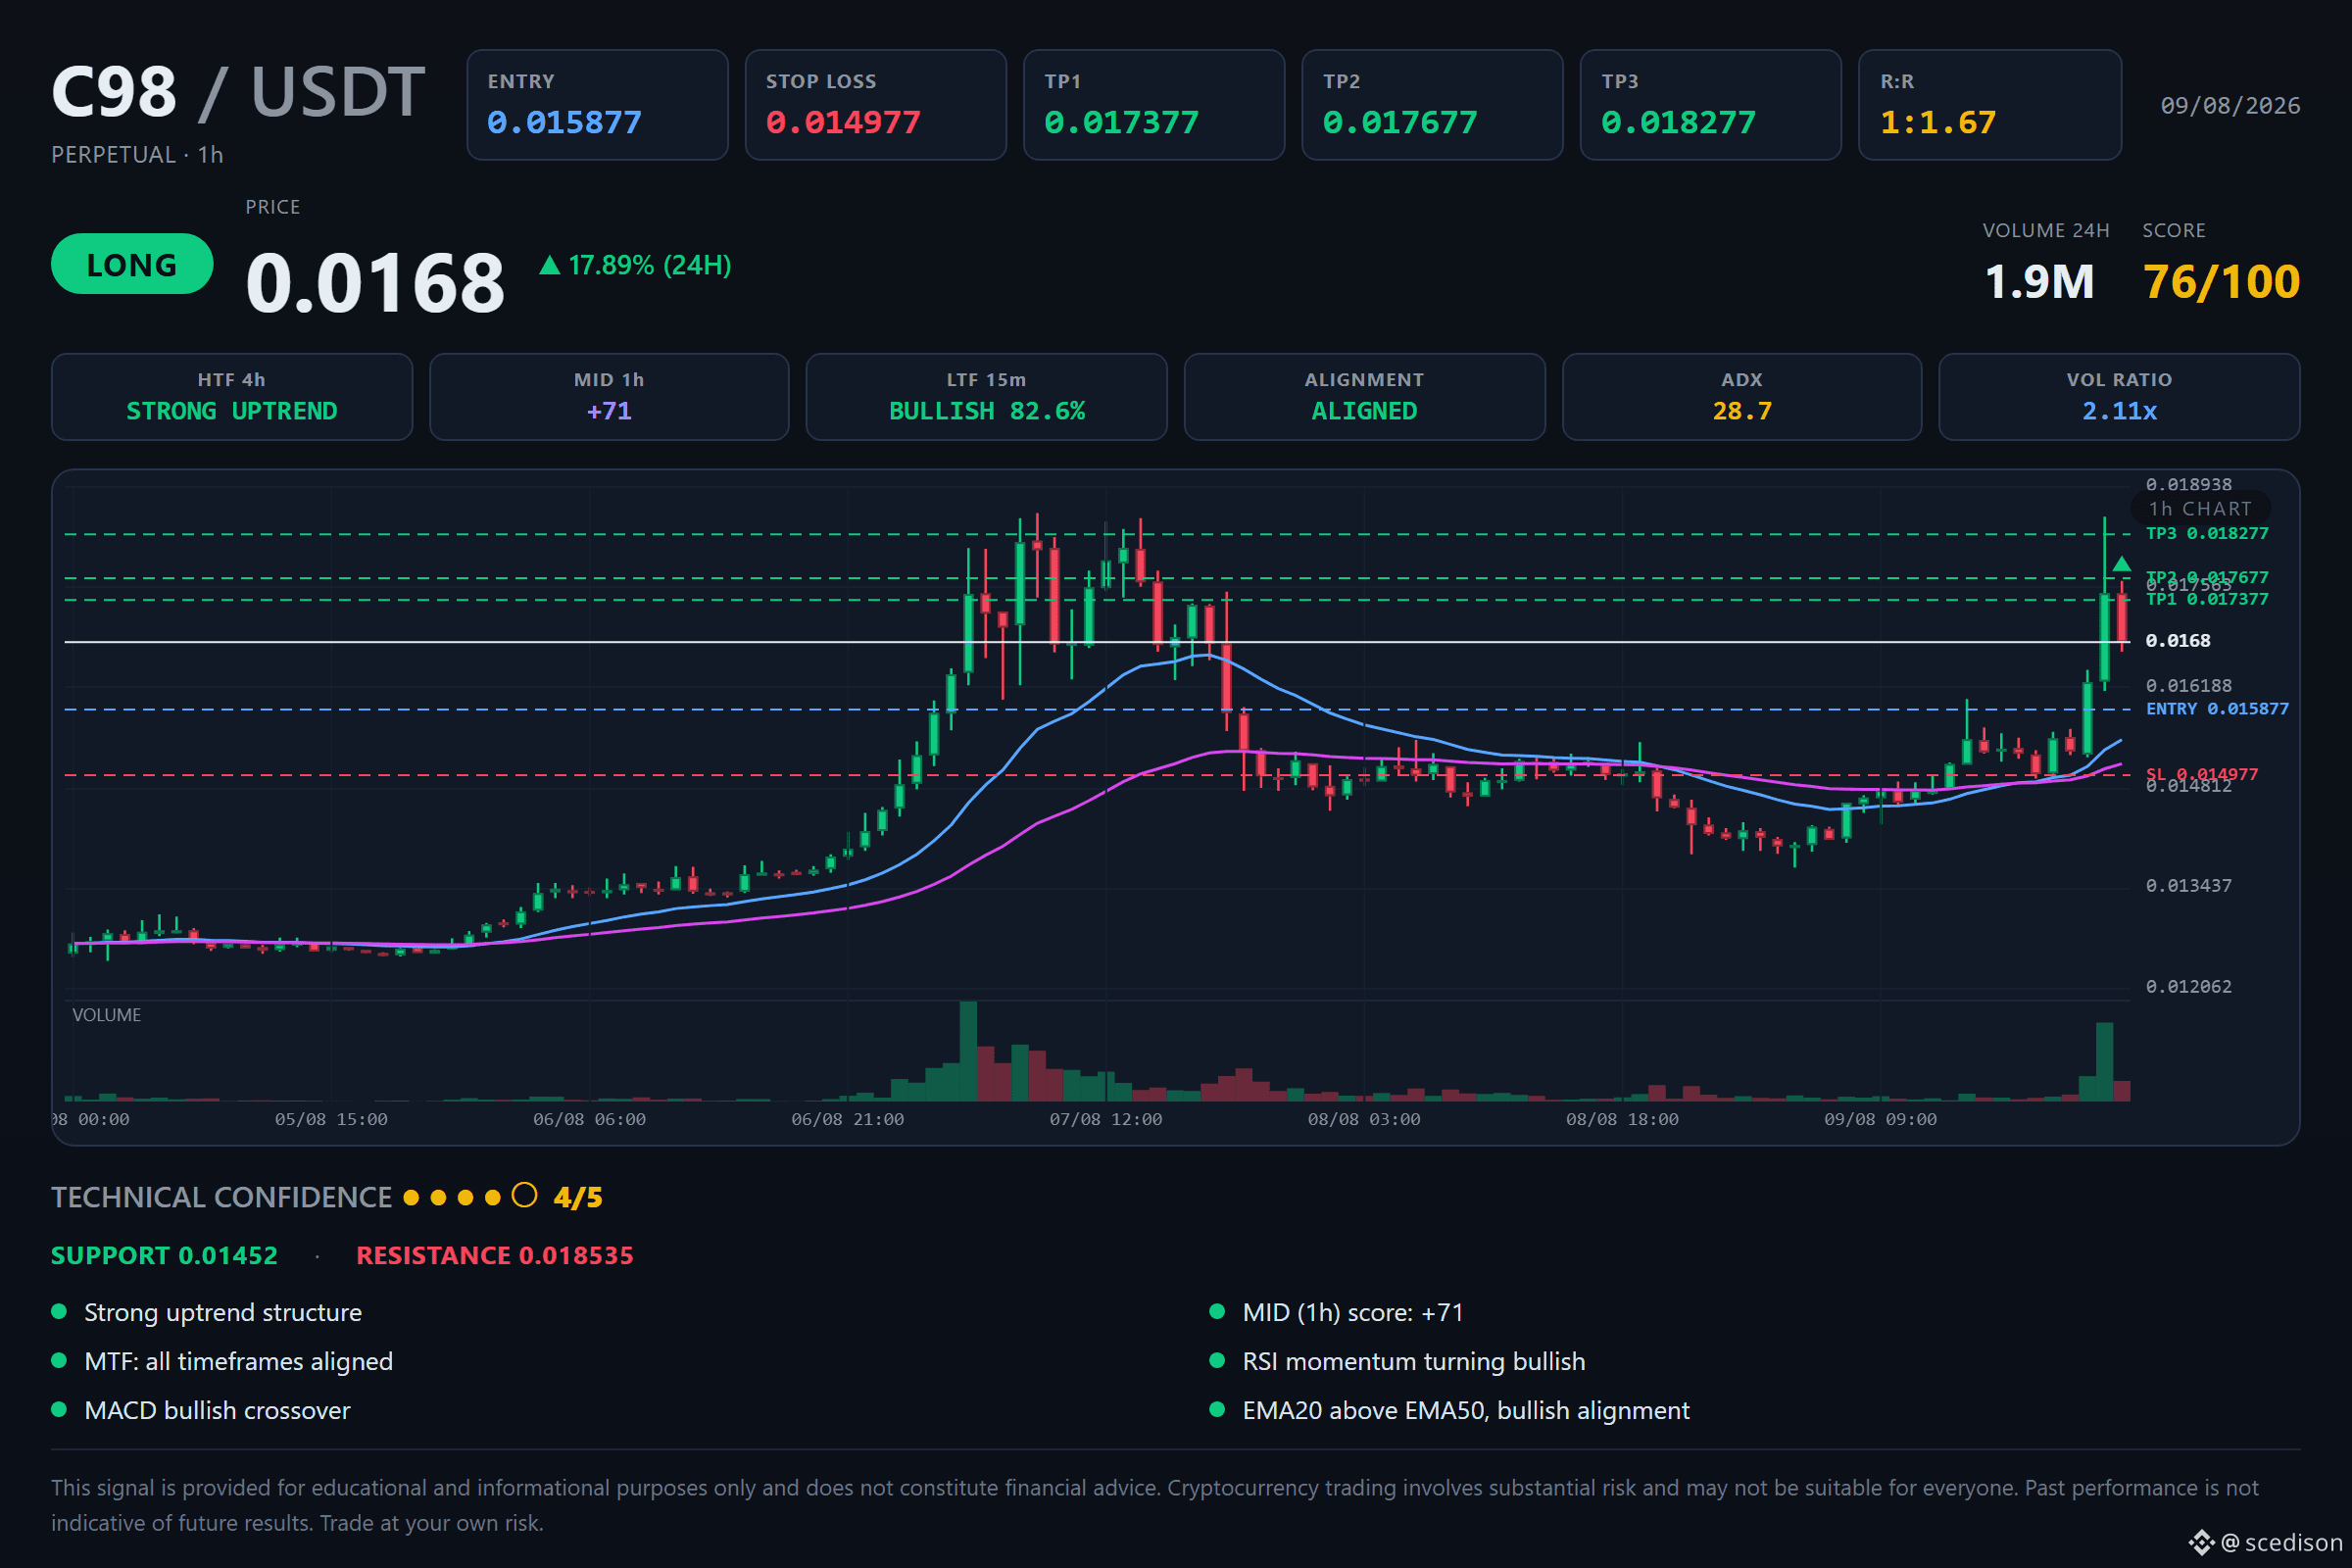Select the ENTRY card showing 0.015877
The image size is (2352, 1568).
click(x=597, y=105)
